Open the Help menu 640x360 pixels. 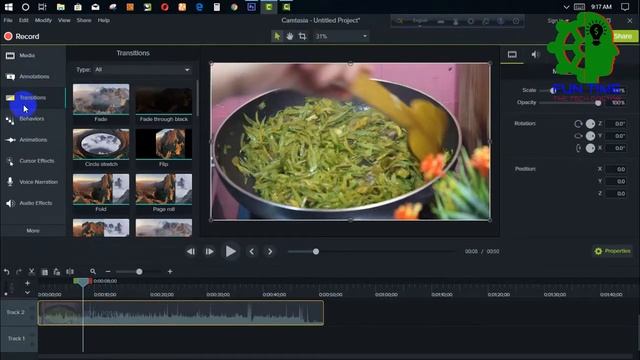[104, 20]
